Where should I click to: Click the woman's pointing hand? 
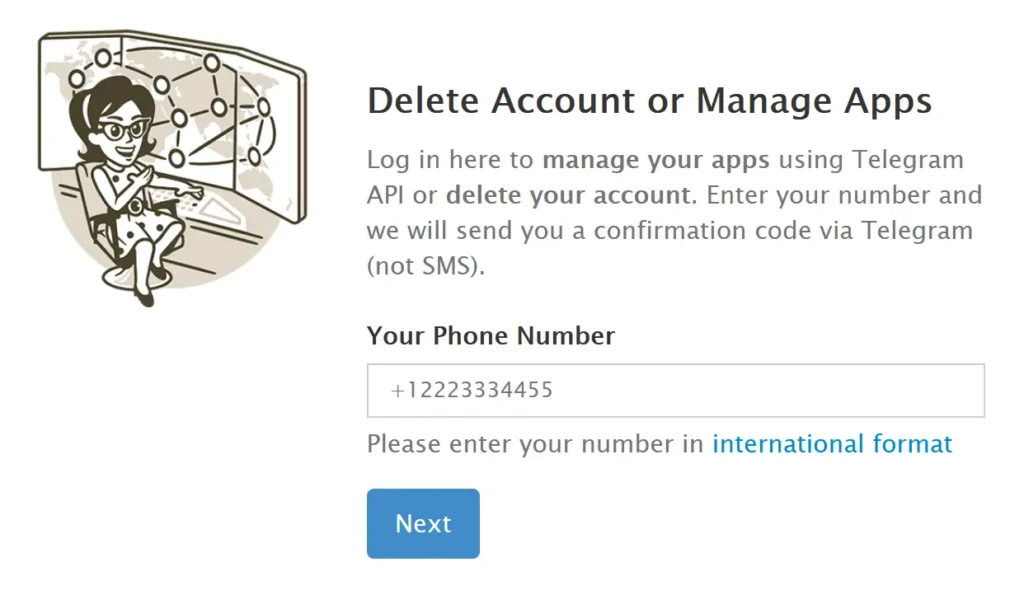click(192, 191)
